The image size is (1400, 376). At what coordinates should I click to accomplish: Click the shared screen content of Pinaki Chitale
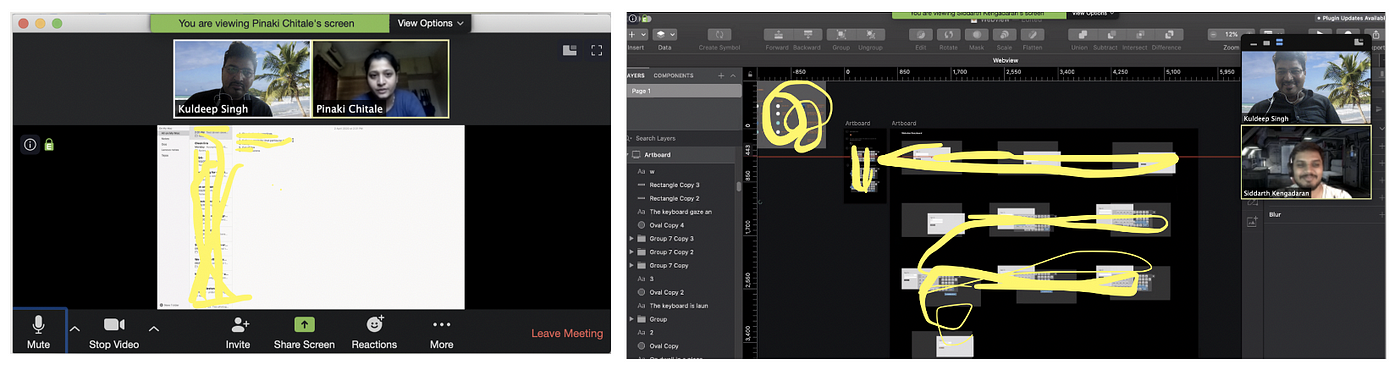(x=311, y=217)
